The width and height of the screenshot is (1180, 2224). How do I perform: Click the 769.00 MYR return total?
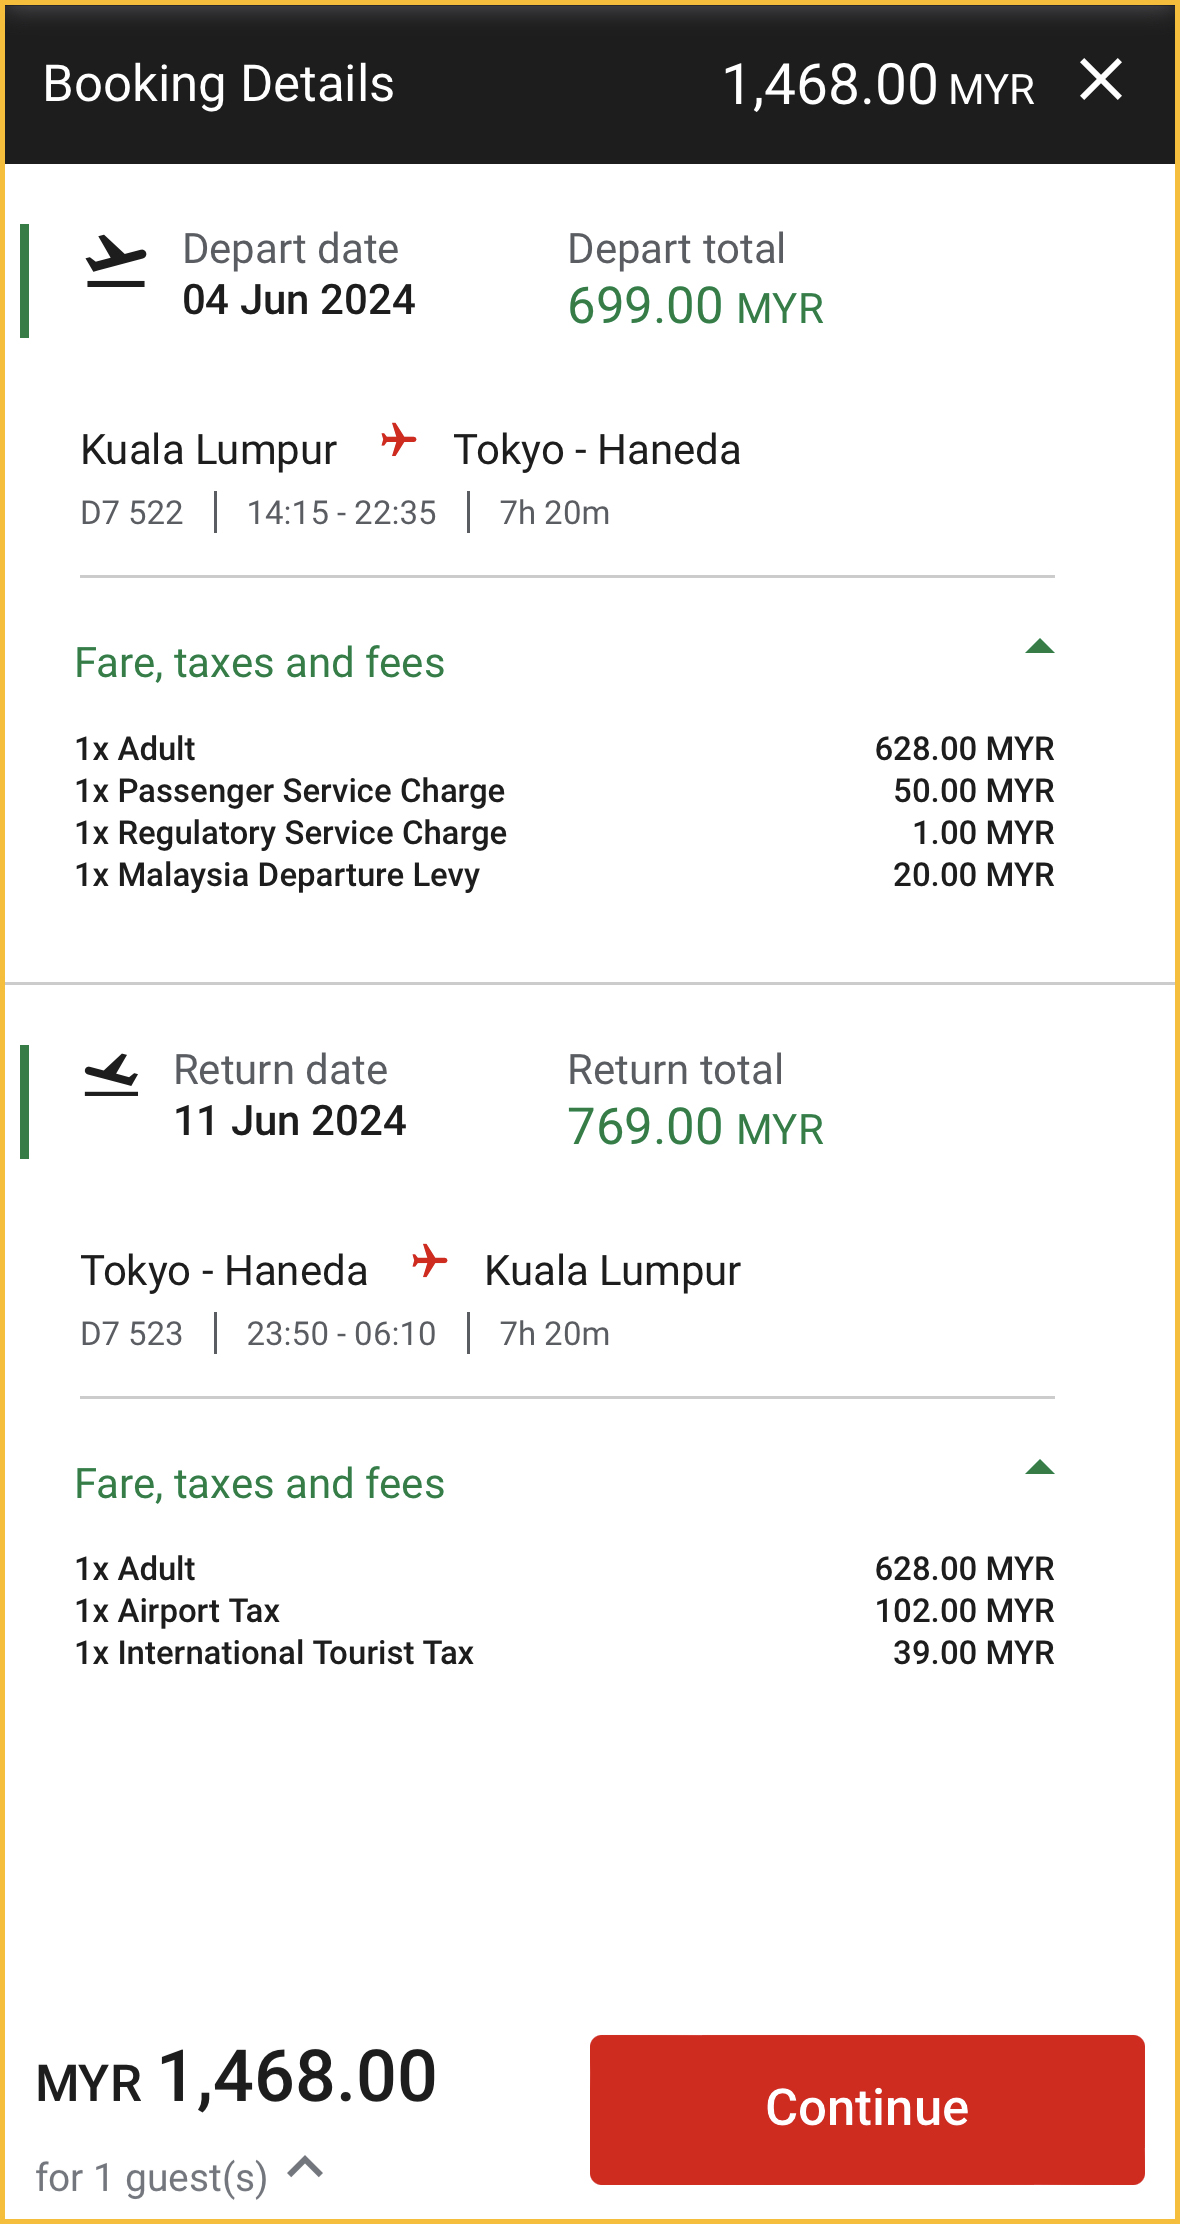695,1127
